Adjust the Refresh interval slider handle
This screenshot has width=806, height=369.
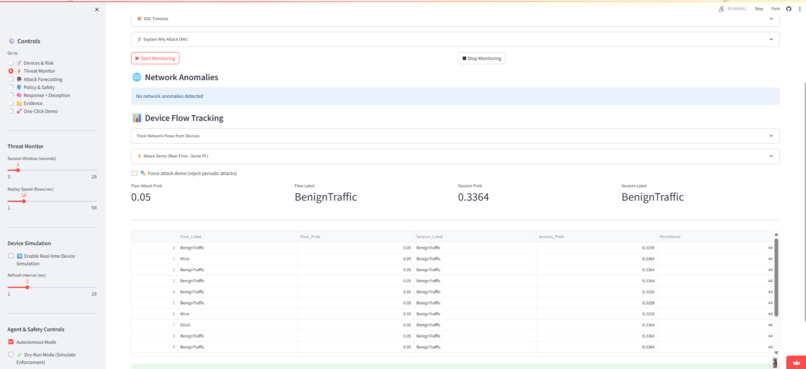pos(27,287)
